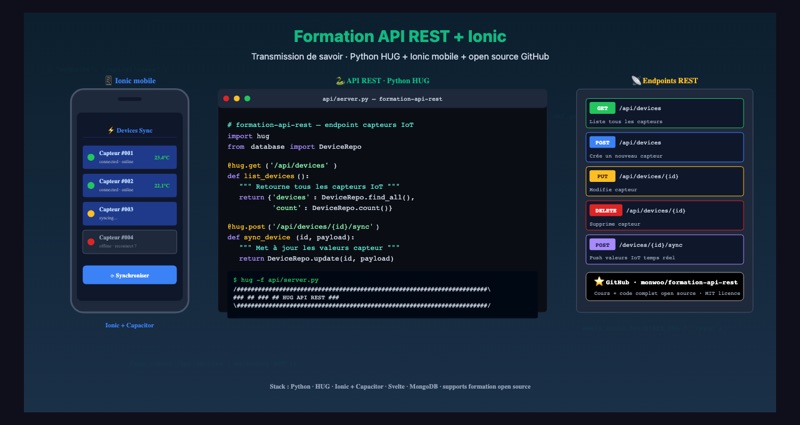This screenshot has height=425, width=800.
Task: Click red close dot in code window
Action: (226, 98)
